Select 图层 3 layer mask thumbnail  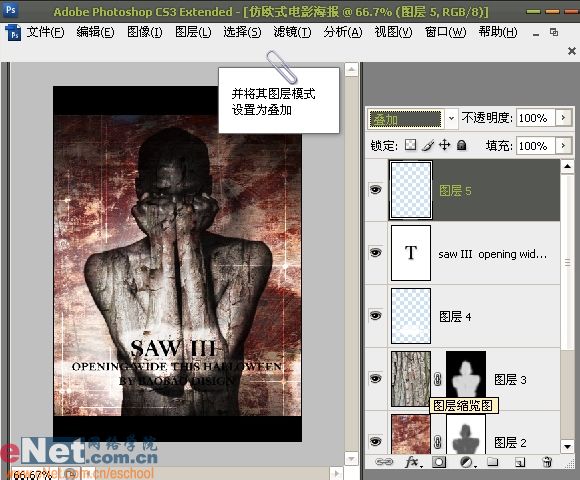(466, 374)
